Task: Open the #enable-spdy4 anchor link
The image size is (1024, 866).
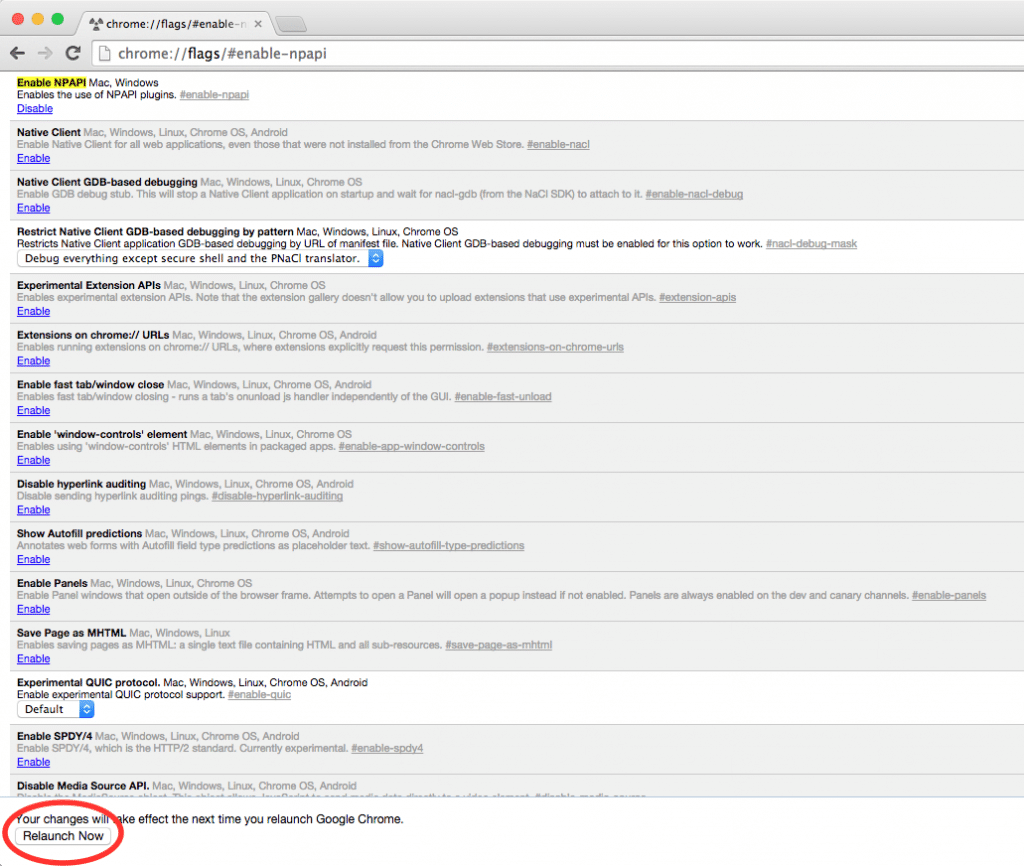Action: coord(387,748)
